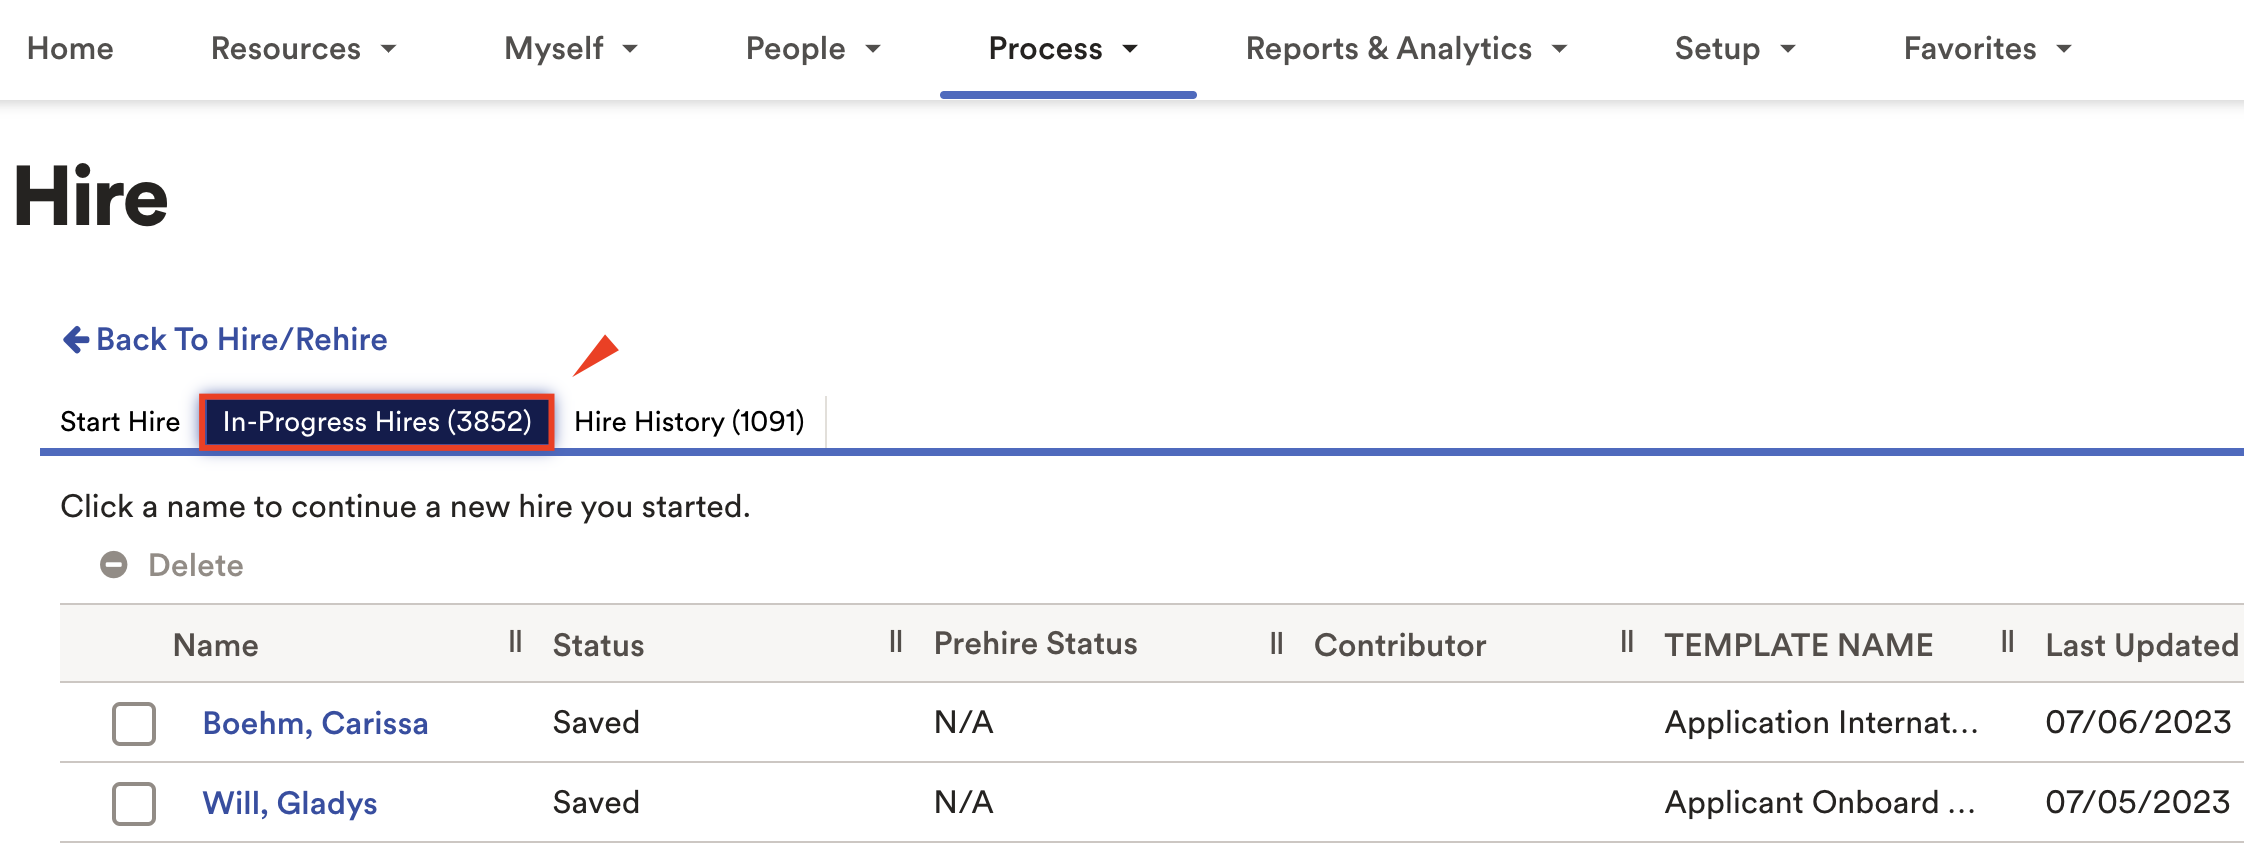Switch to the Hire History tab
This screenshot has width=2244, height=858.
[689, 422]
